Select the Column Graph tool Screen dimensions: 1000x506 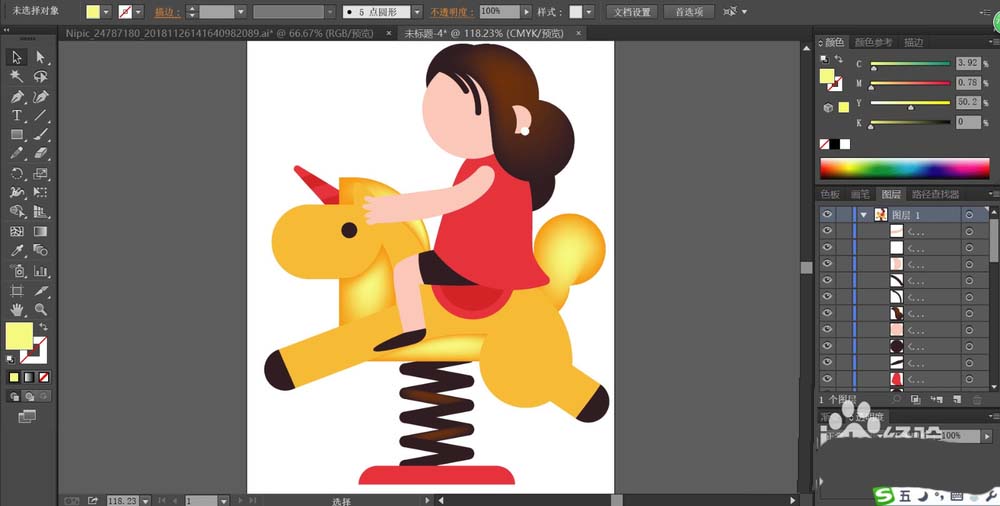tap(41, 271)
